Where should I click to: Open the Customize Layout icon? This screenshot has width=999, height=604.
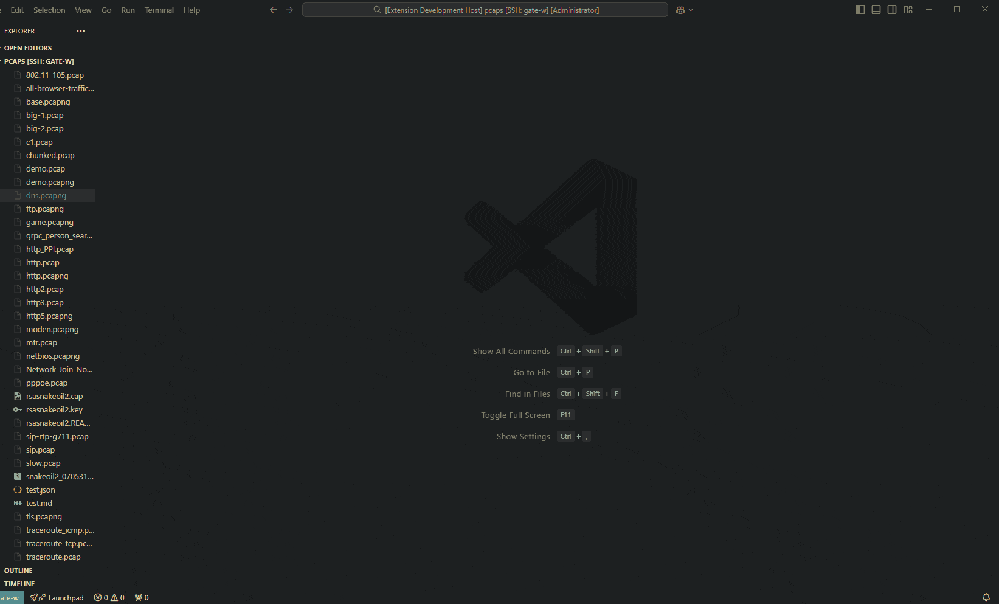(908, 10)
